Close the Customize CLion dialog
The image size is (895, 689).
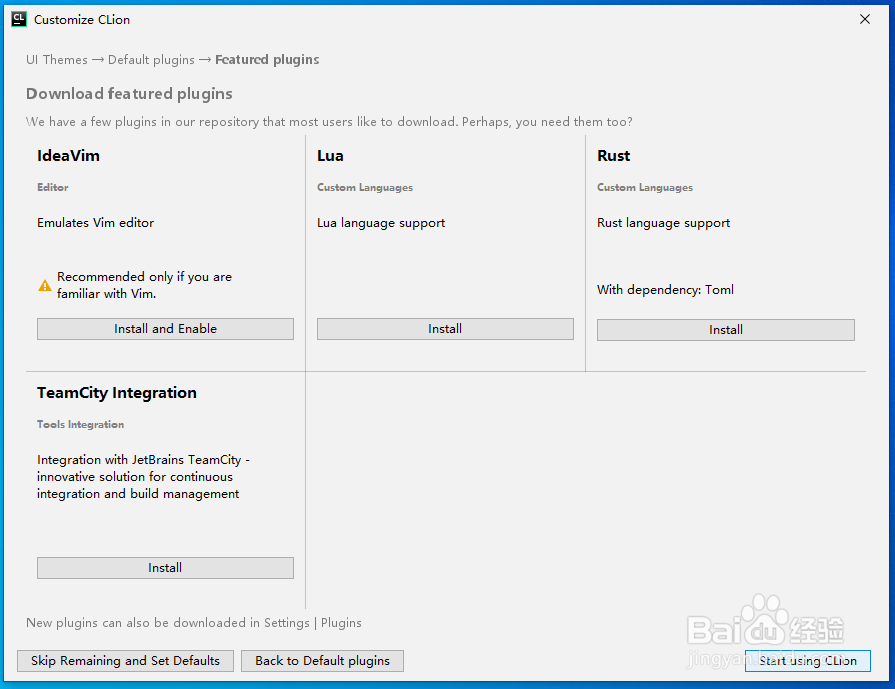tap(865, 19)
